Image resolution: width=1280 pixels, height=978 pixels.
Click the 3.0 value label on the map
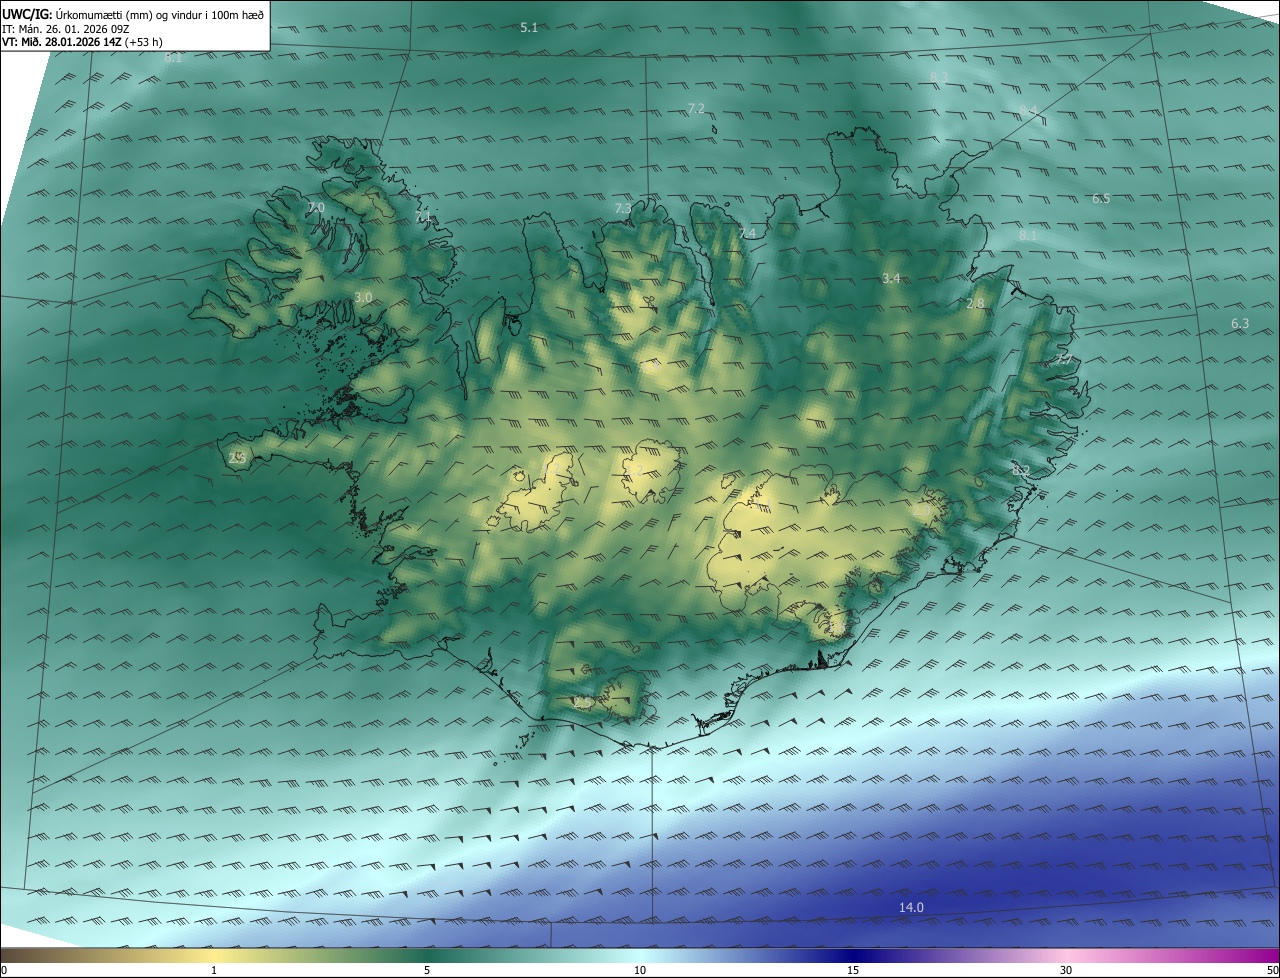[363, 298]
